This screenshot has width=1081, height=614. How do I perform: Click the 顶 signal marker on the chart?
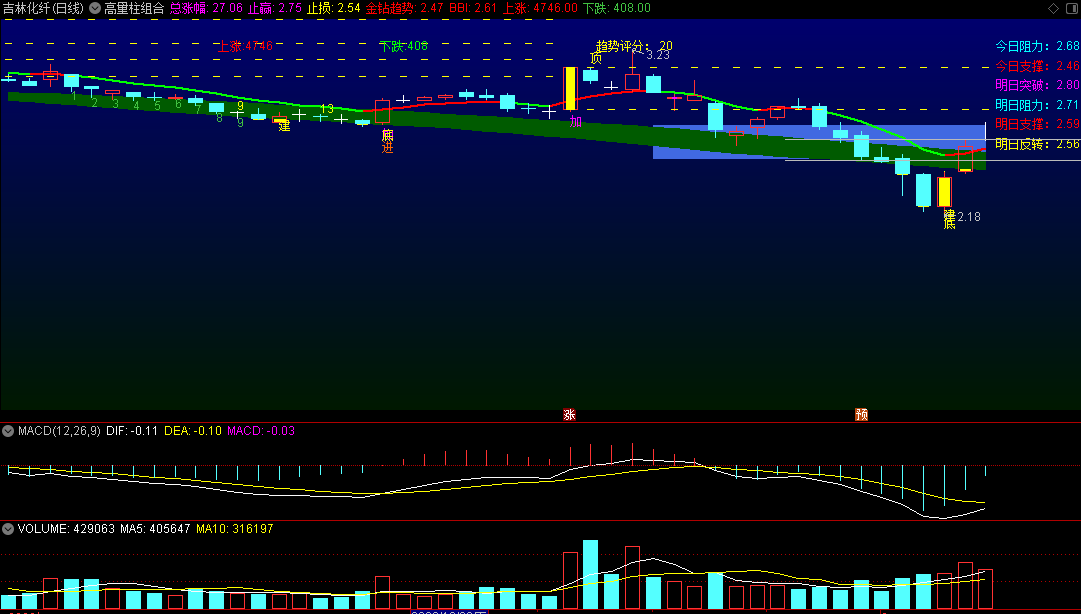pos(596,59)
